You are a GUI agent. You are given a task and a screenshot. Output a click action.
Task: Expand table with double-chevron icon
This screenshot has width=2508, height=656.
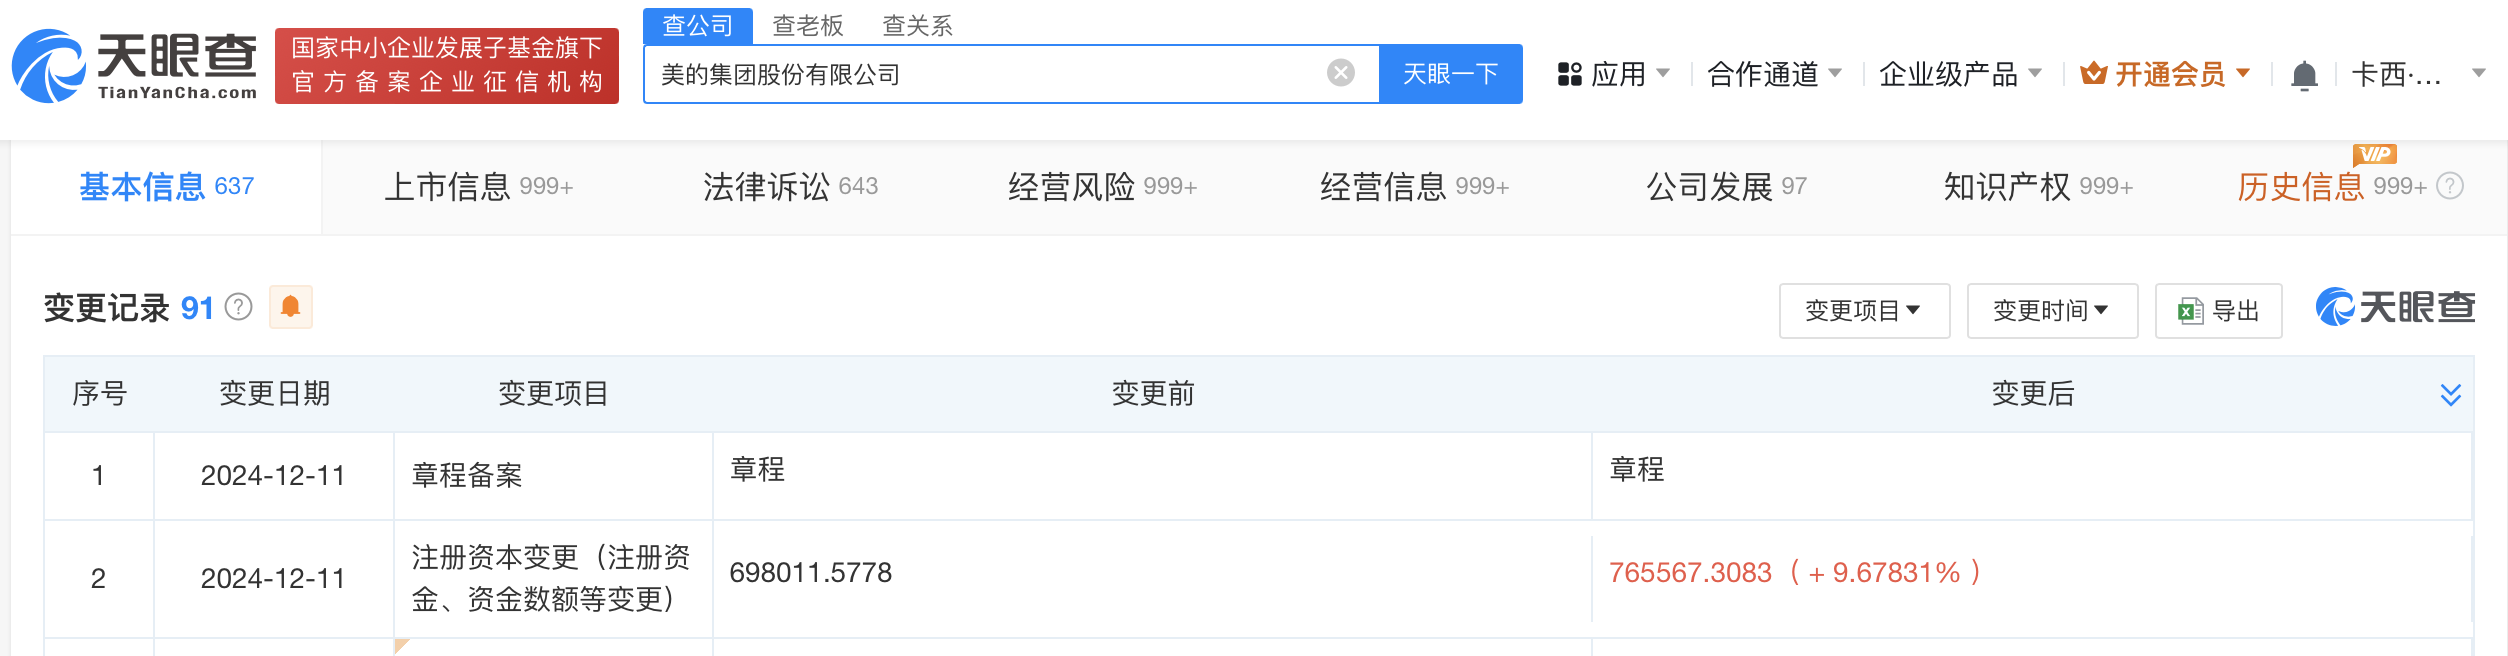pos(2450,395)
